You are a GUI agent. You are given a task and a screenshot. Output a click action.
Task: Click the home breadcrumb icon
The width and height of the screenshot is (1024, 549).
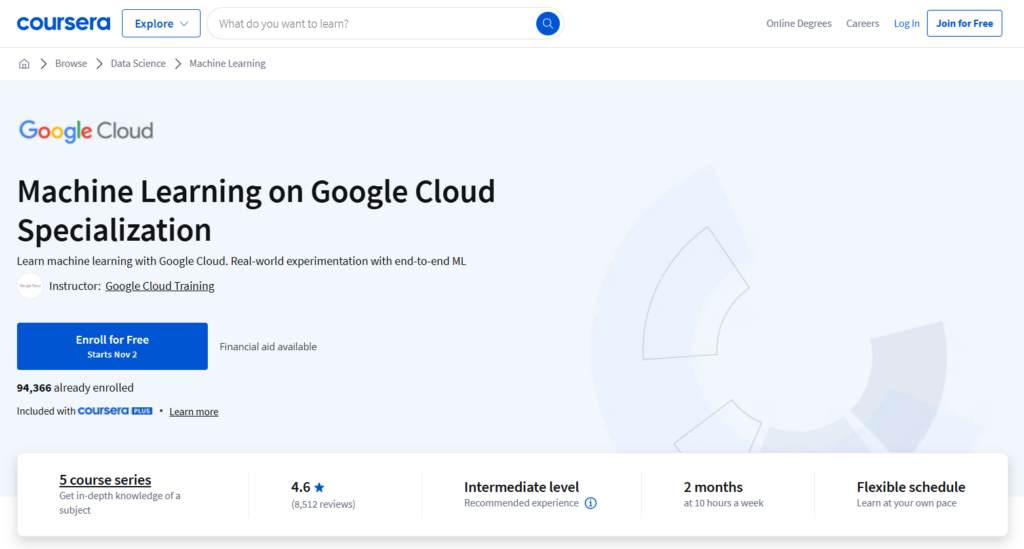tap(24, 63)
